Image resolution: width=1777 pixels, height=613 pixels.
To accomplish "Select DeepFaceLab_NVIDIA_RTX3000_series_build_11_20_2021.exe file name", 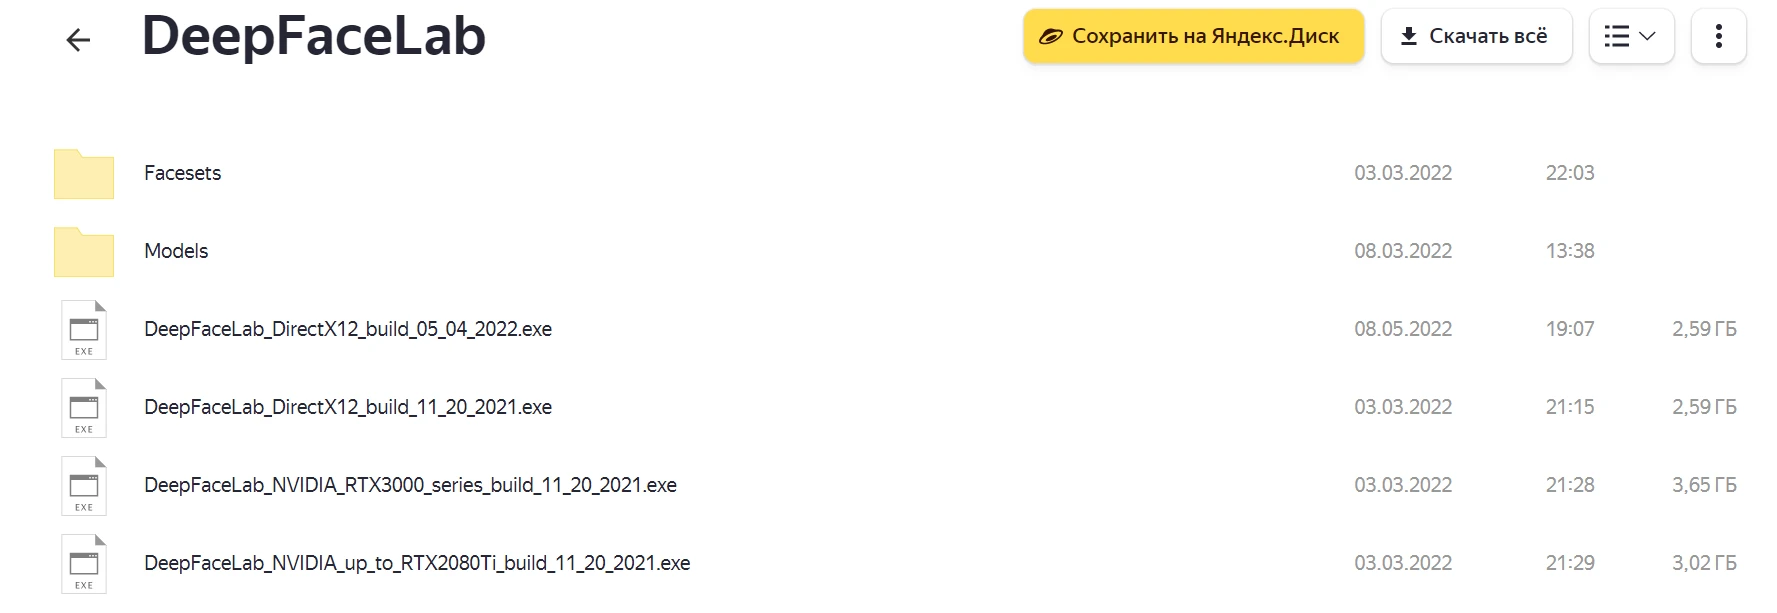I will [x=410, y=485].
